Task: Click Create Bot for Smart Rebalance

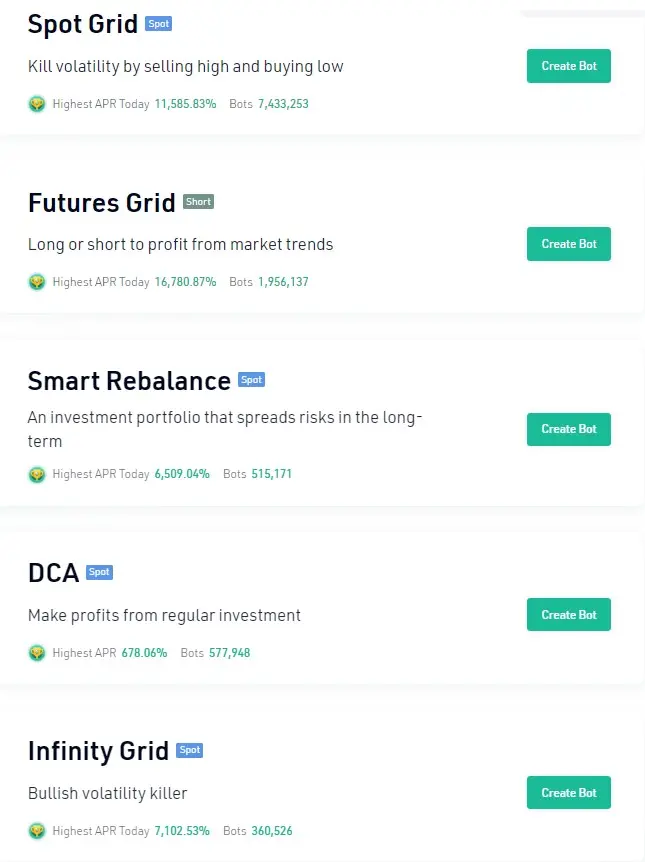Action: (x=569, y=429)
